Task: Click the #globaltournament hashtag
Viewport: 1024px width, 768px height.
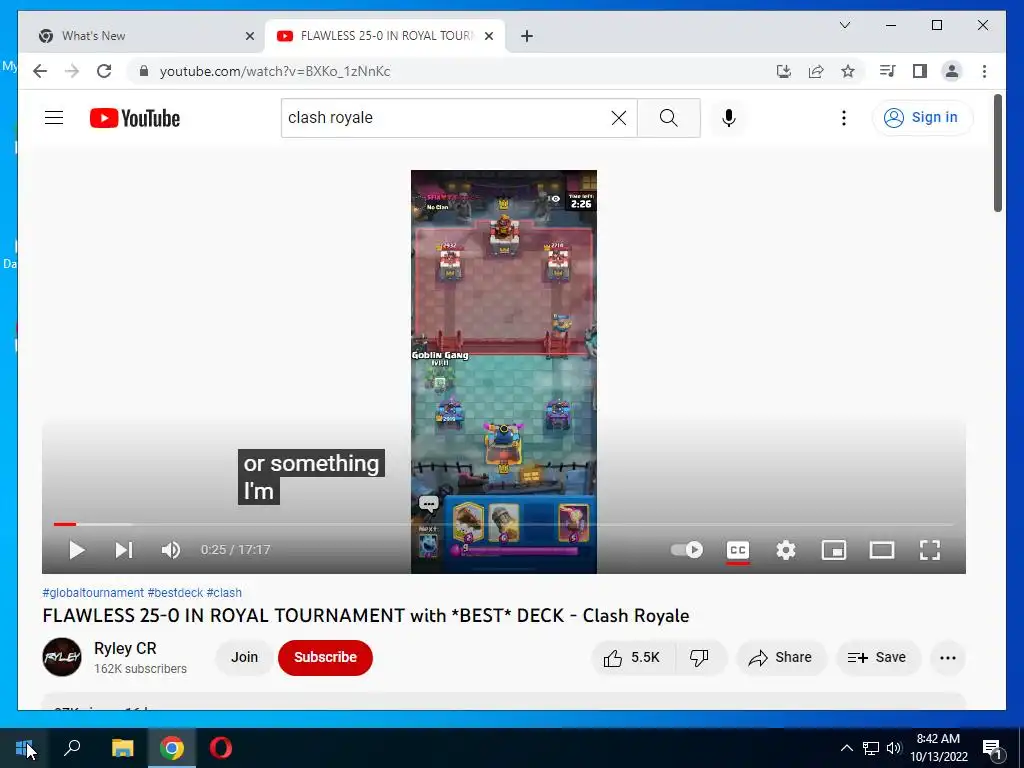Action: (93, 592)
